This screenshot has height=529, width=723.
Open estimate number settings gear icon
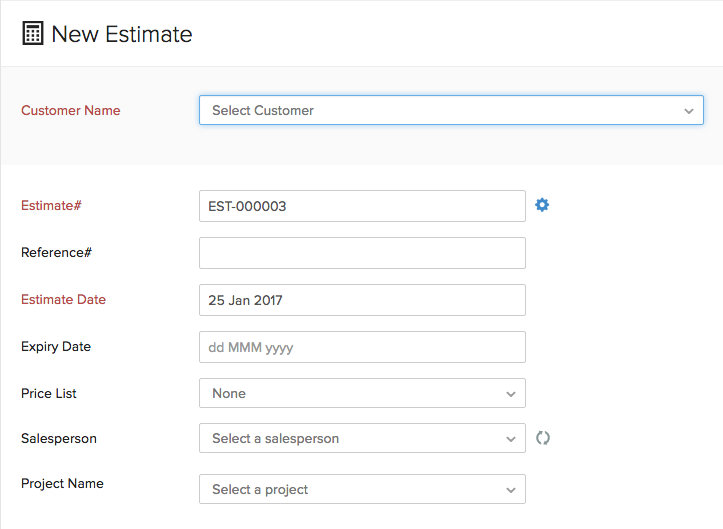click(x=542, y=205)
